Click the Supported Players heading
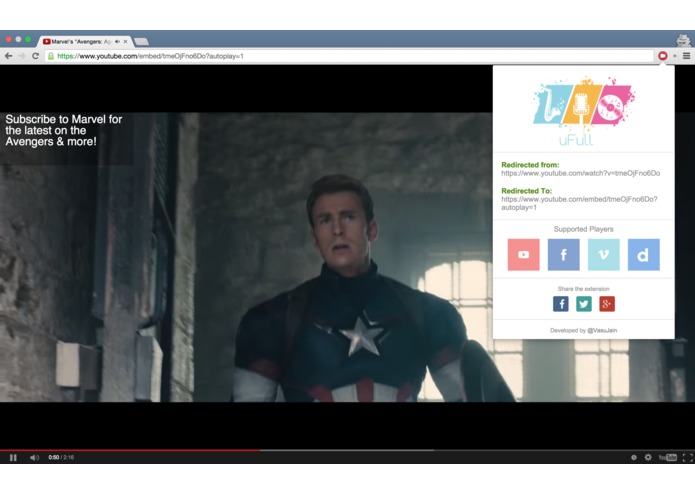 pyautogui.click(x=583, y=229)
